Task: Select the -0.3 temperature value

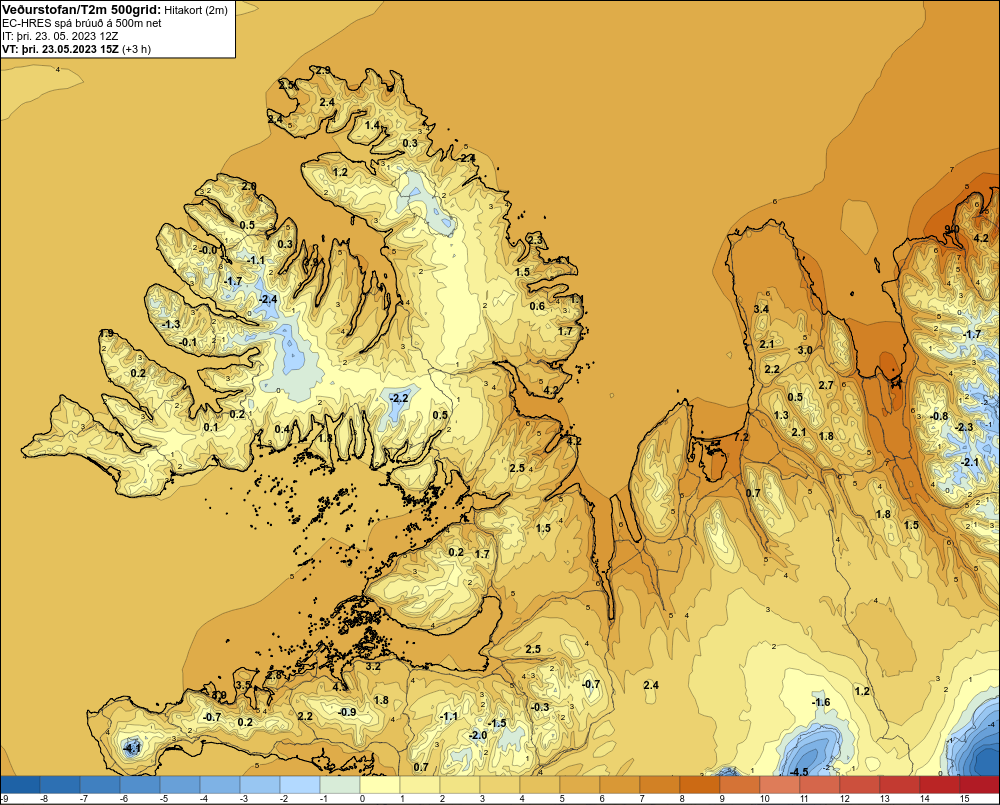Action: (x=540, y=707)
